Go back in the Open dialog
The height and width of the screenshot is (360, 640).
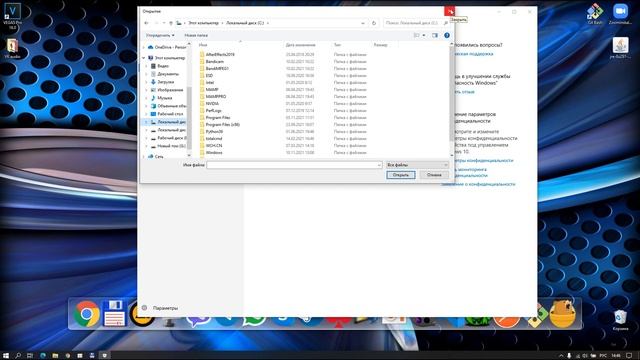coord(147,23)
